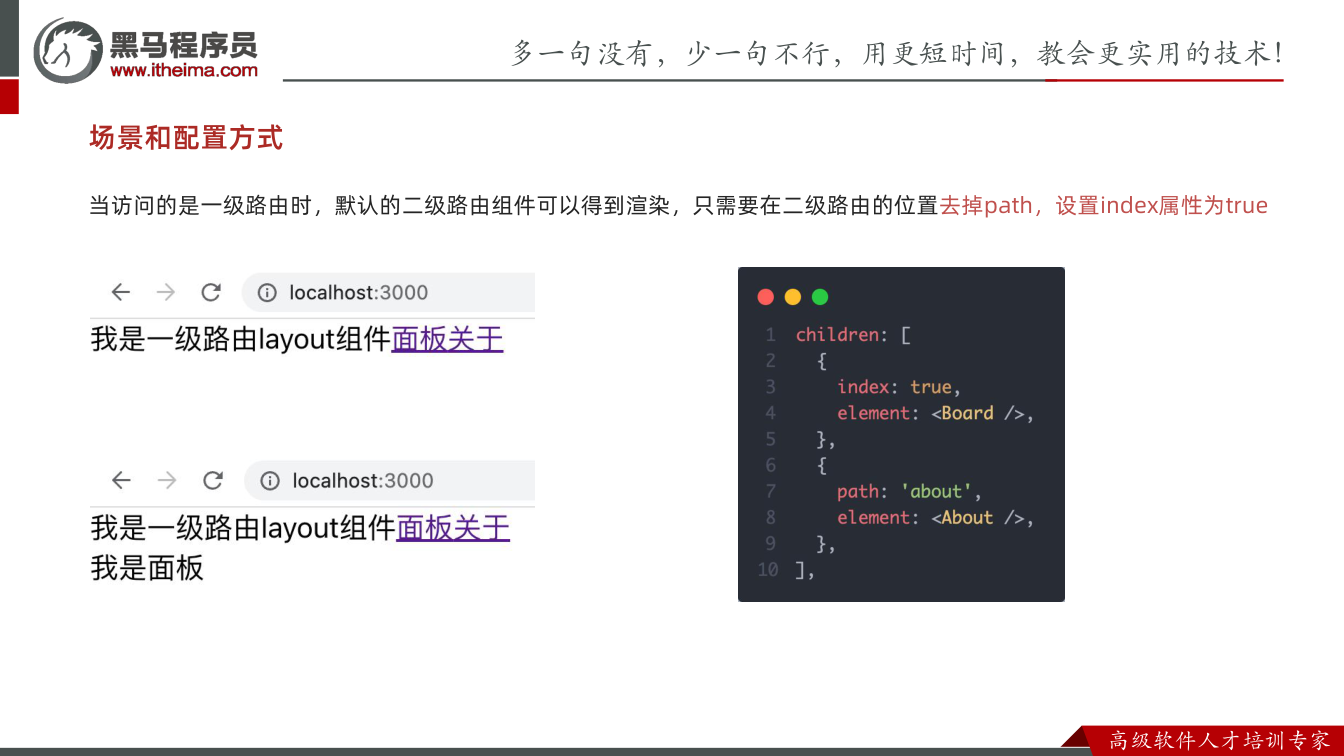1344x756 pixels.
Task: Click the heading 场景和配置方式
Action: [x=186, y=138]
